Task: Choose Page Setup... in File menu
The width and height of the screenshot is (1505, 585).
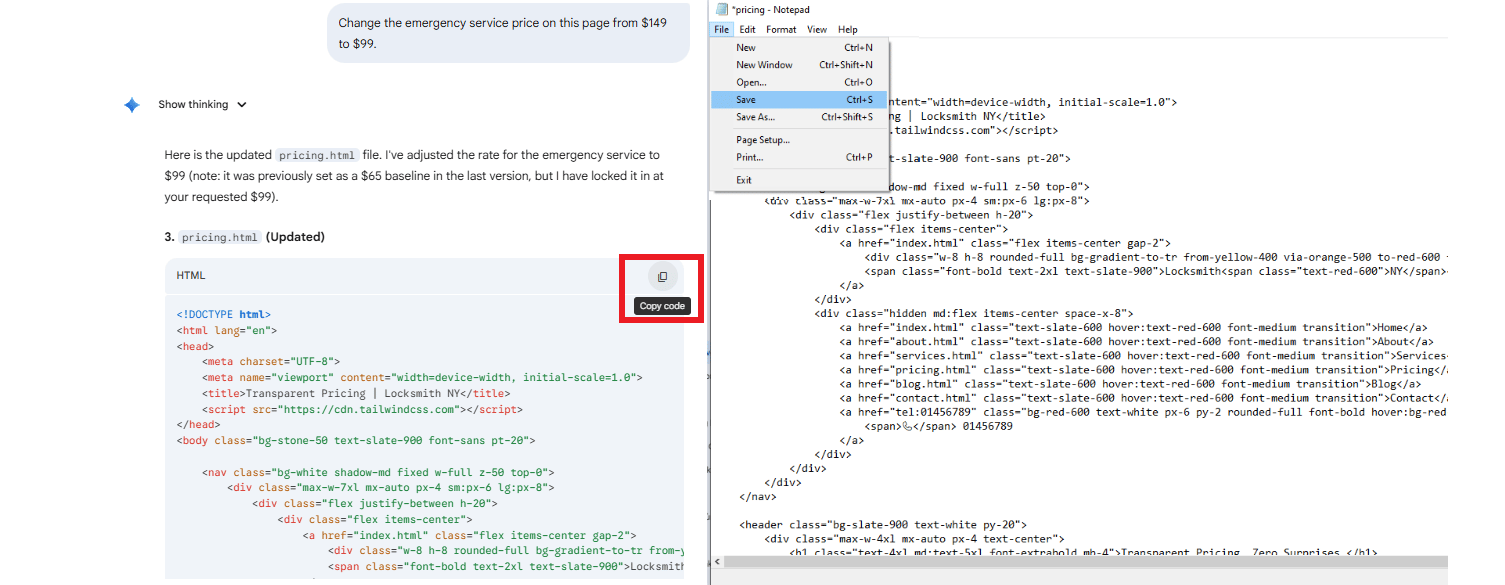Action: click(798, 140)
